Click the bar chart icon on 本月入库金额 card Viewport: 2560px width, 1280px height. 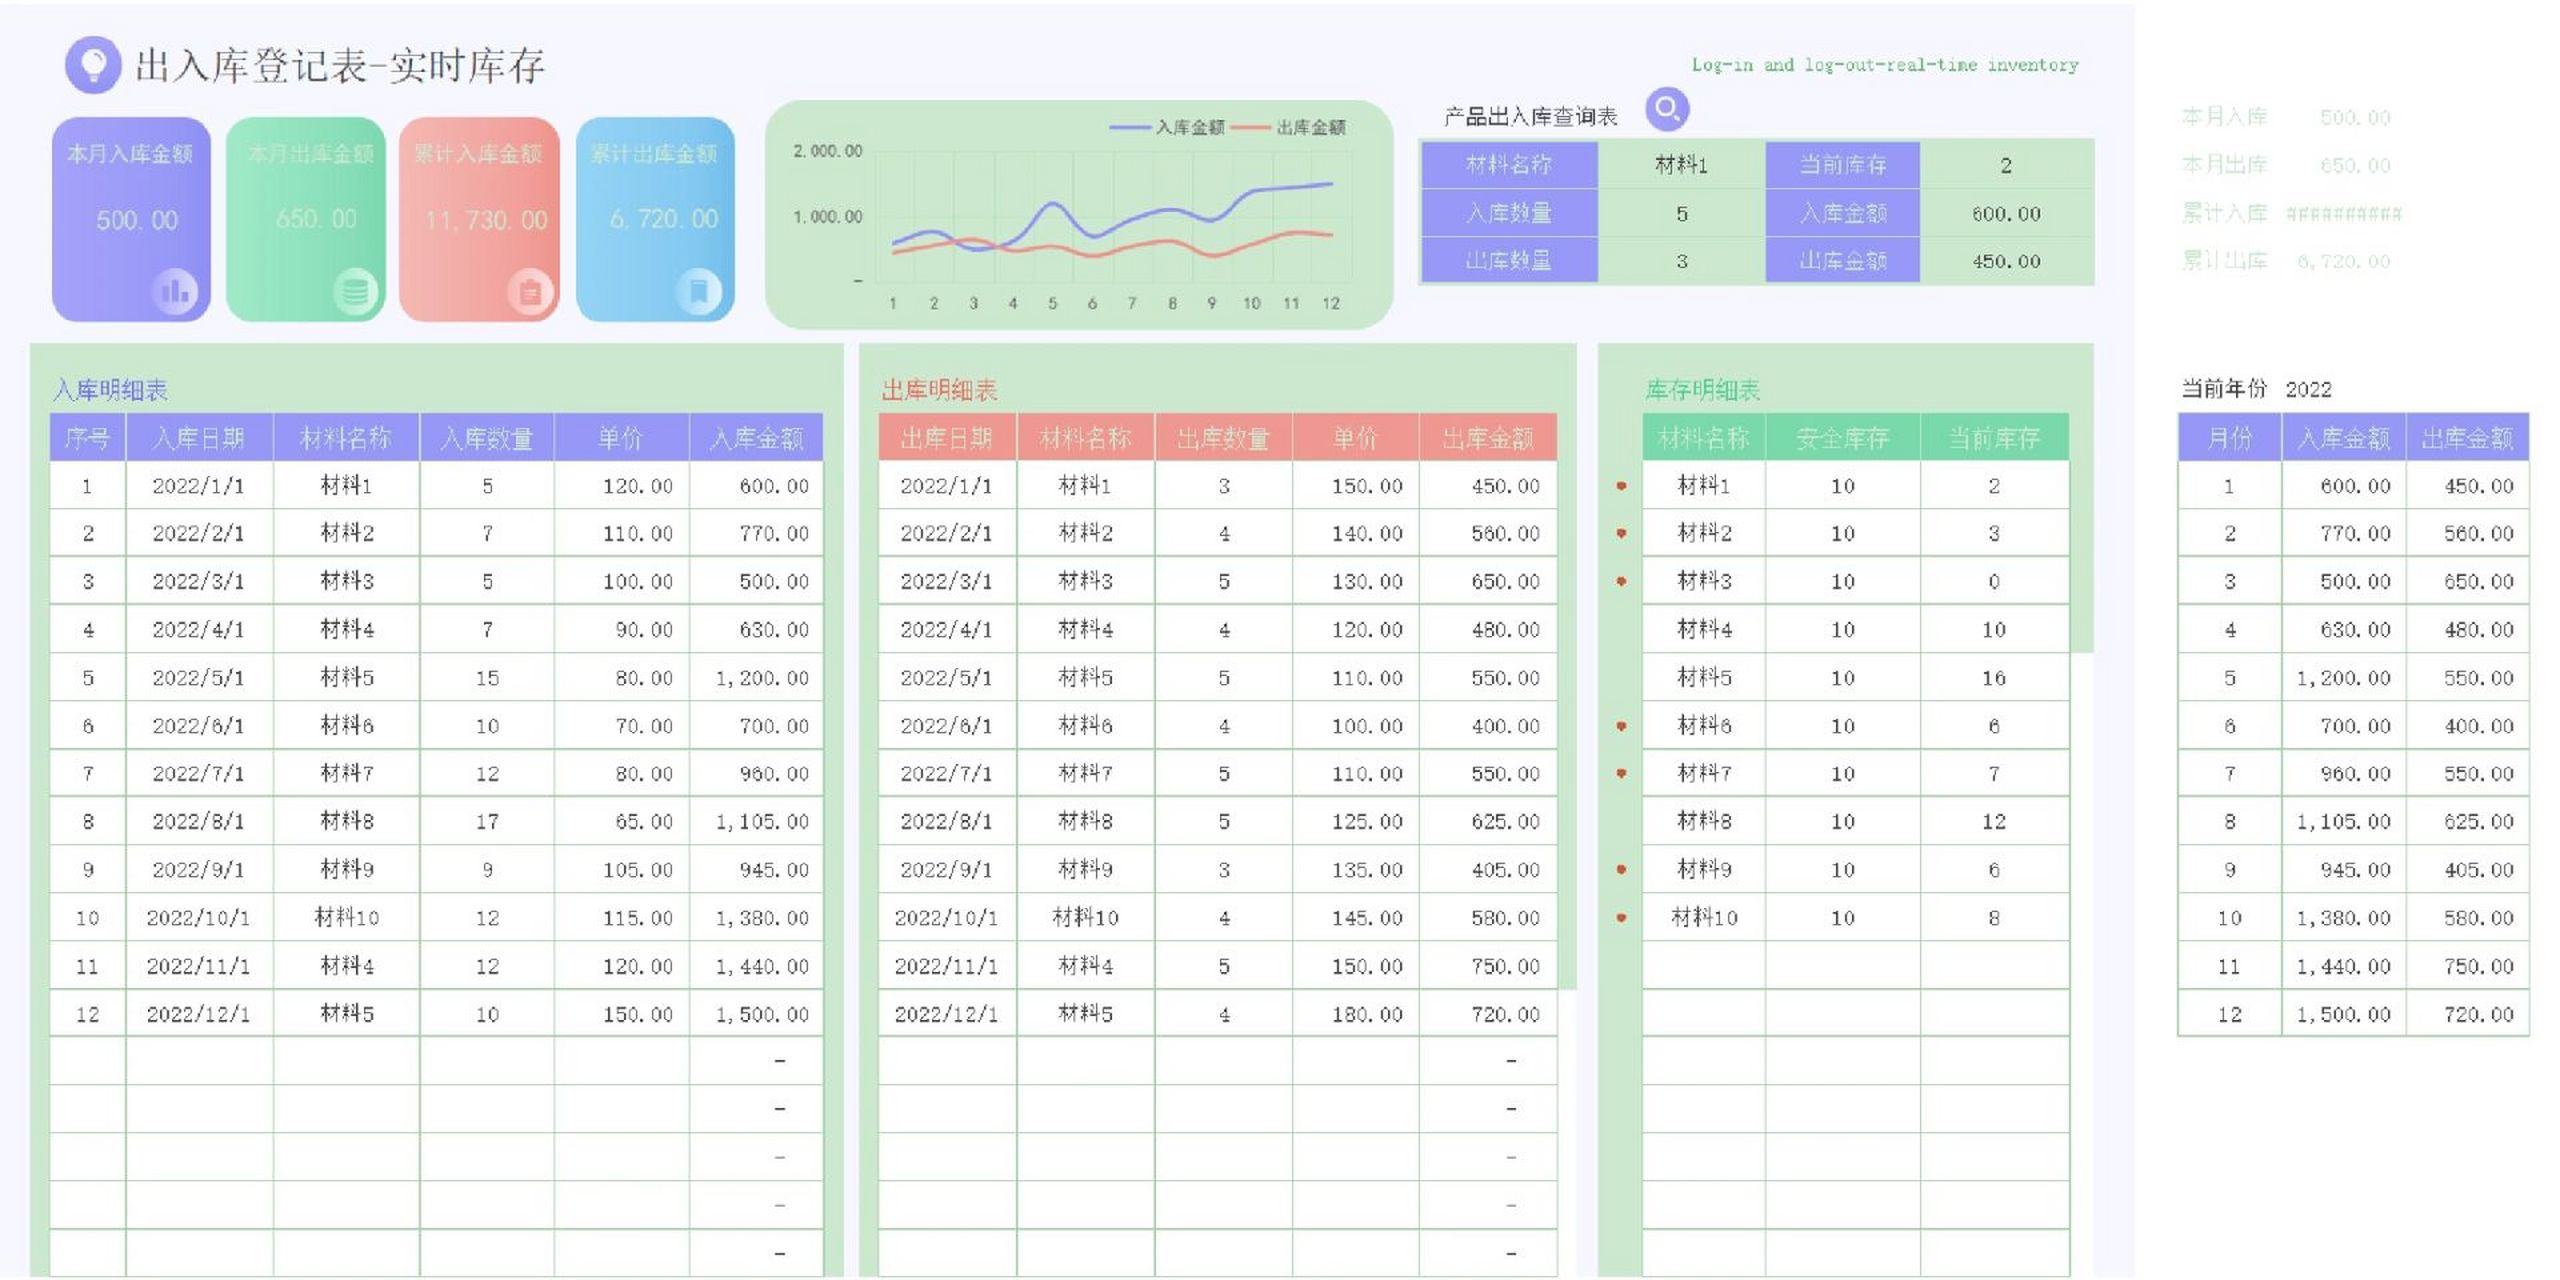point(175,291)
